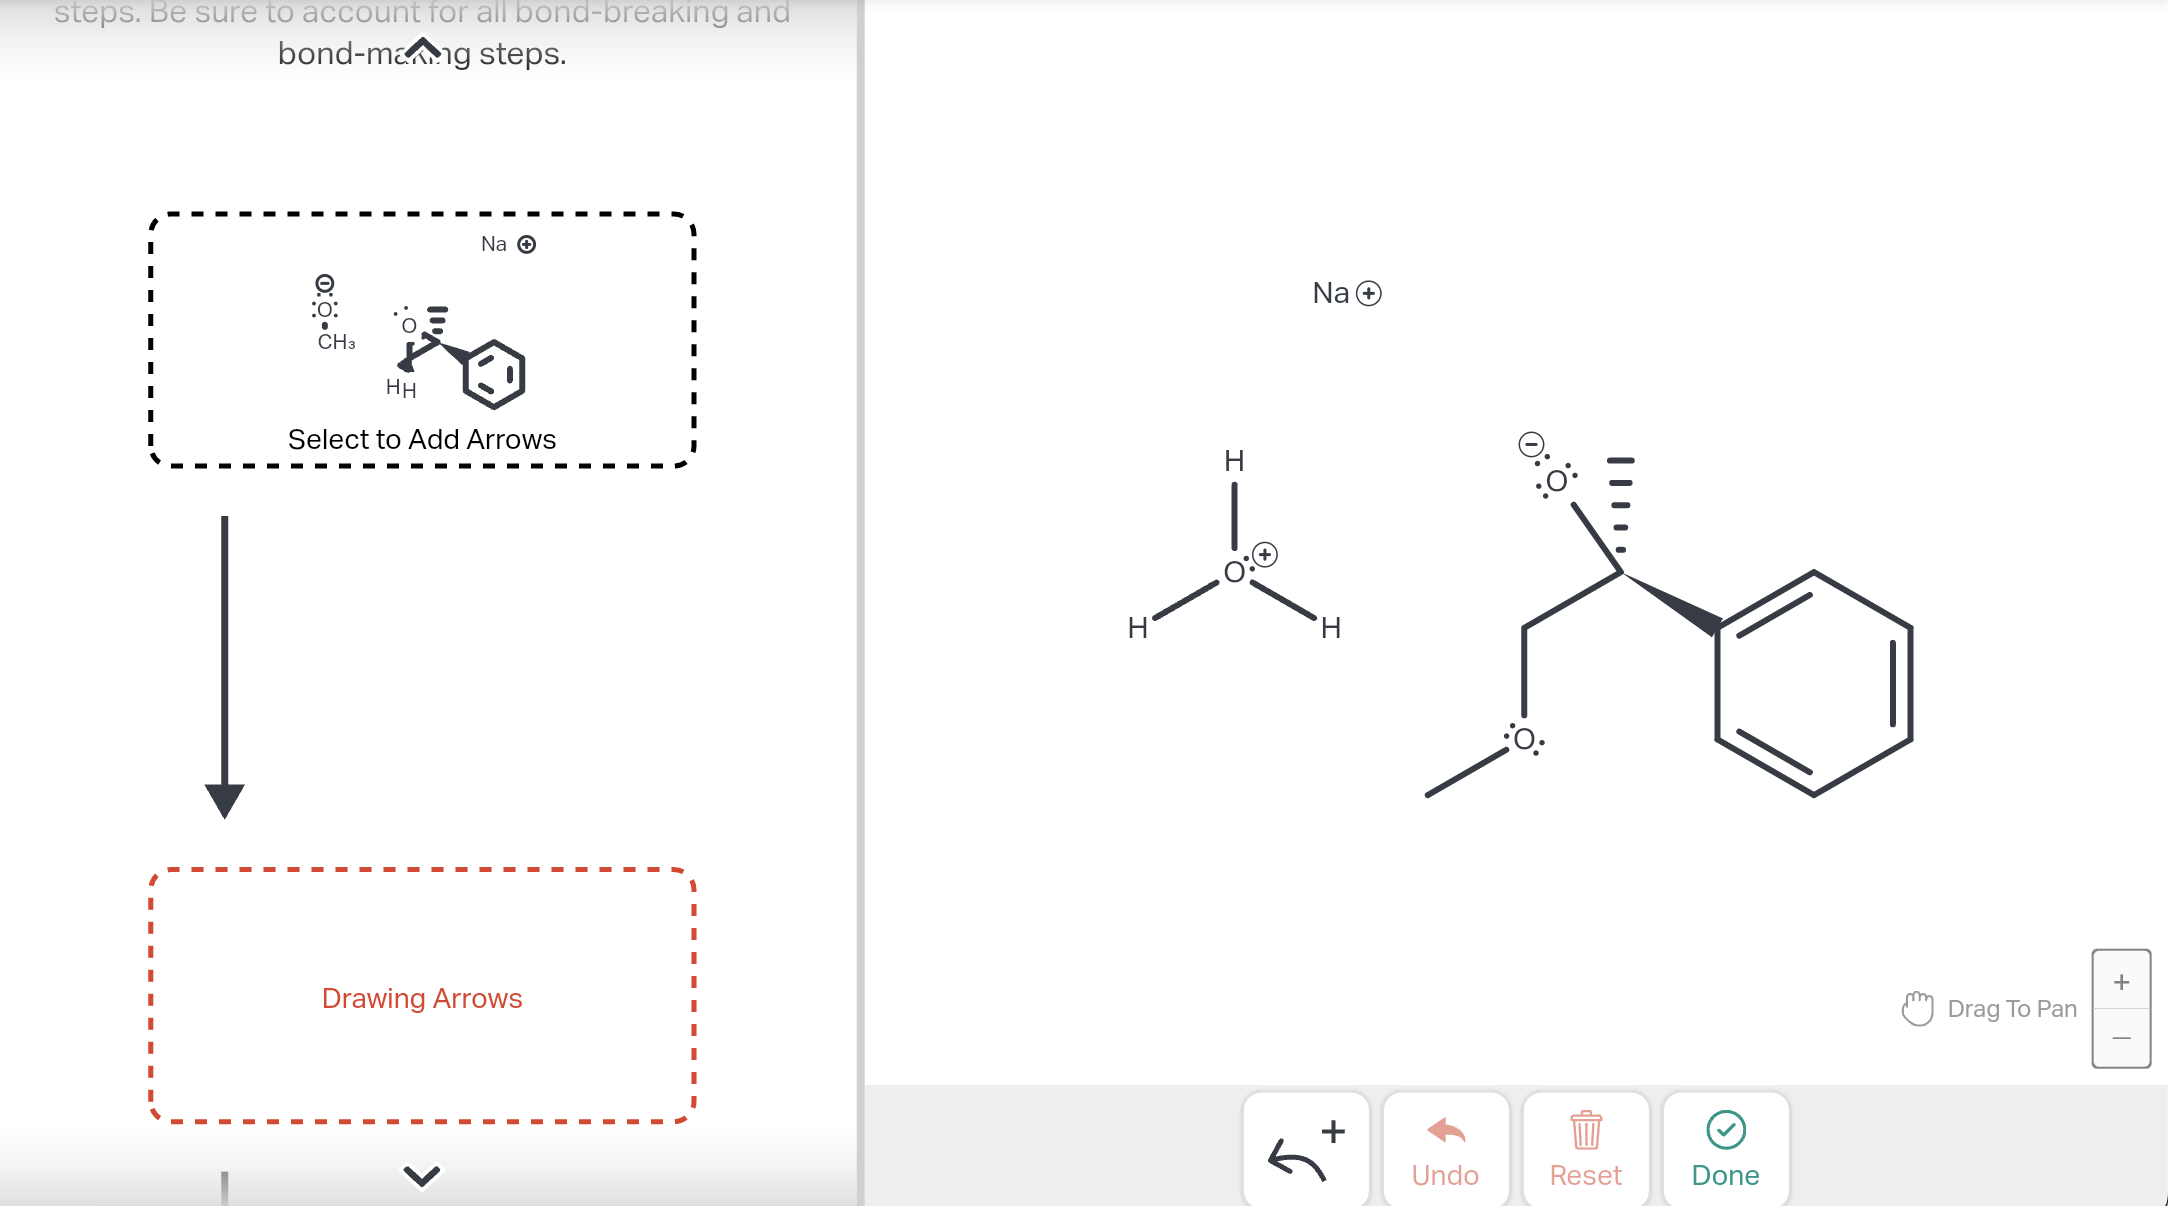Zoom in using the plus control
The image size is (2168, 1206).
2121,980
